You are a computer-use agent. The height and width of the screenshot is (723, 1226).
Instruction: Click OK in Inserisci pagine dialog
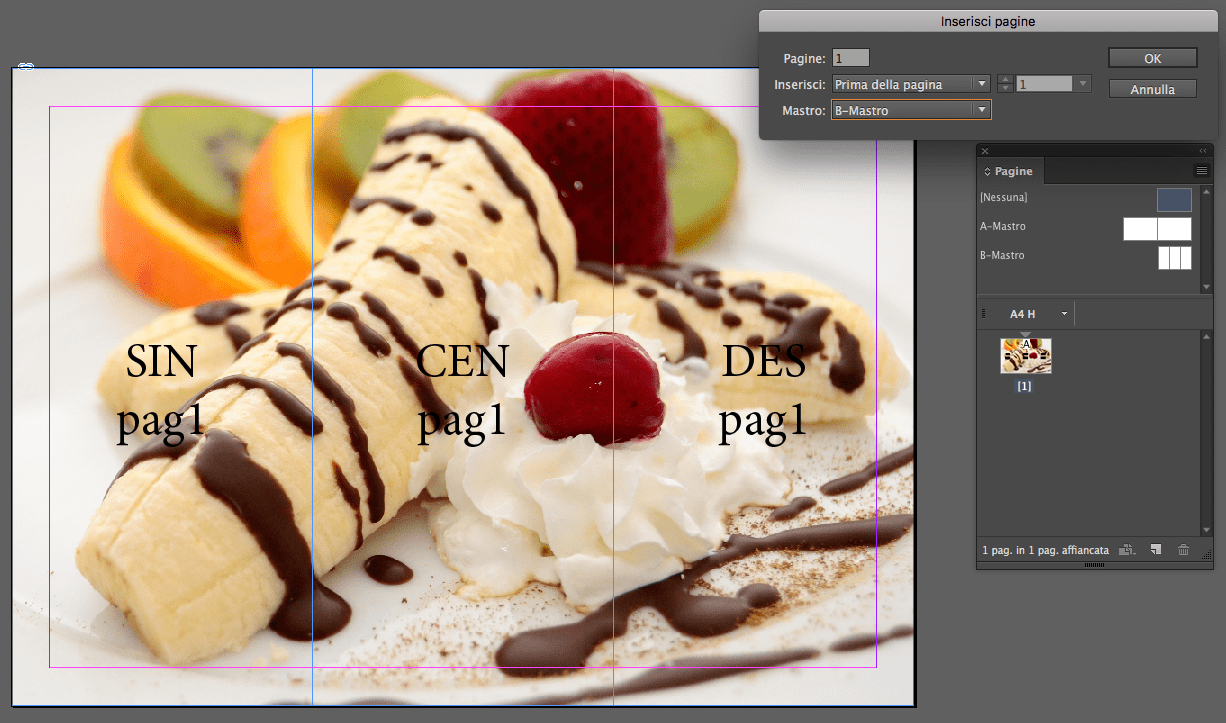[1152, 58]
